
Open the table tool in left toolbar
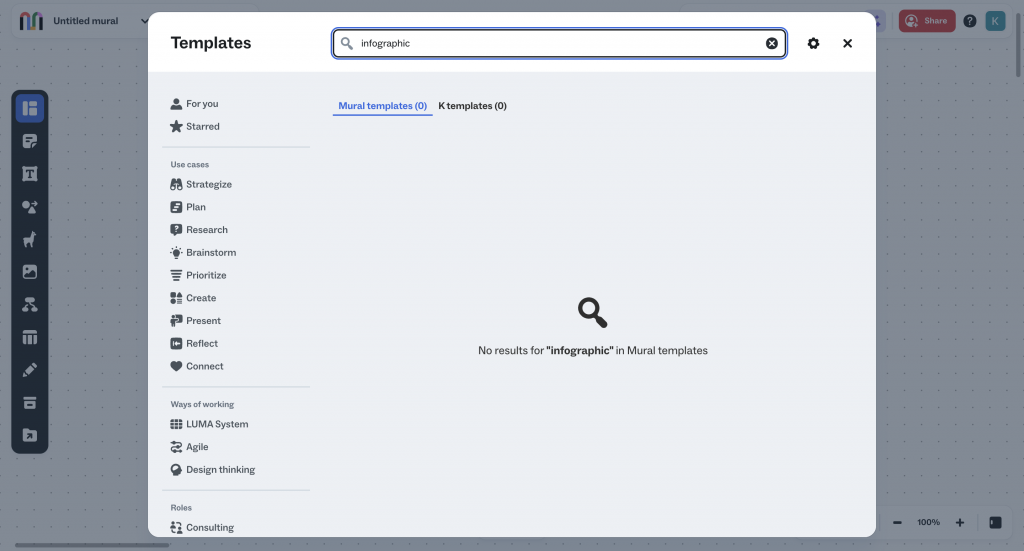[x=30, y=338]
